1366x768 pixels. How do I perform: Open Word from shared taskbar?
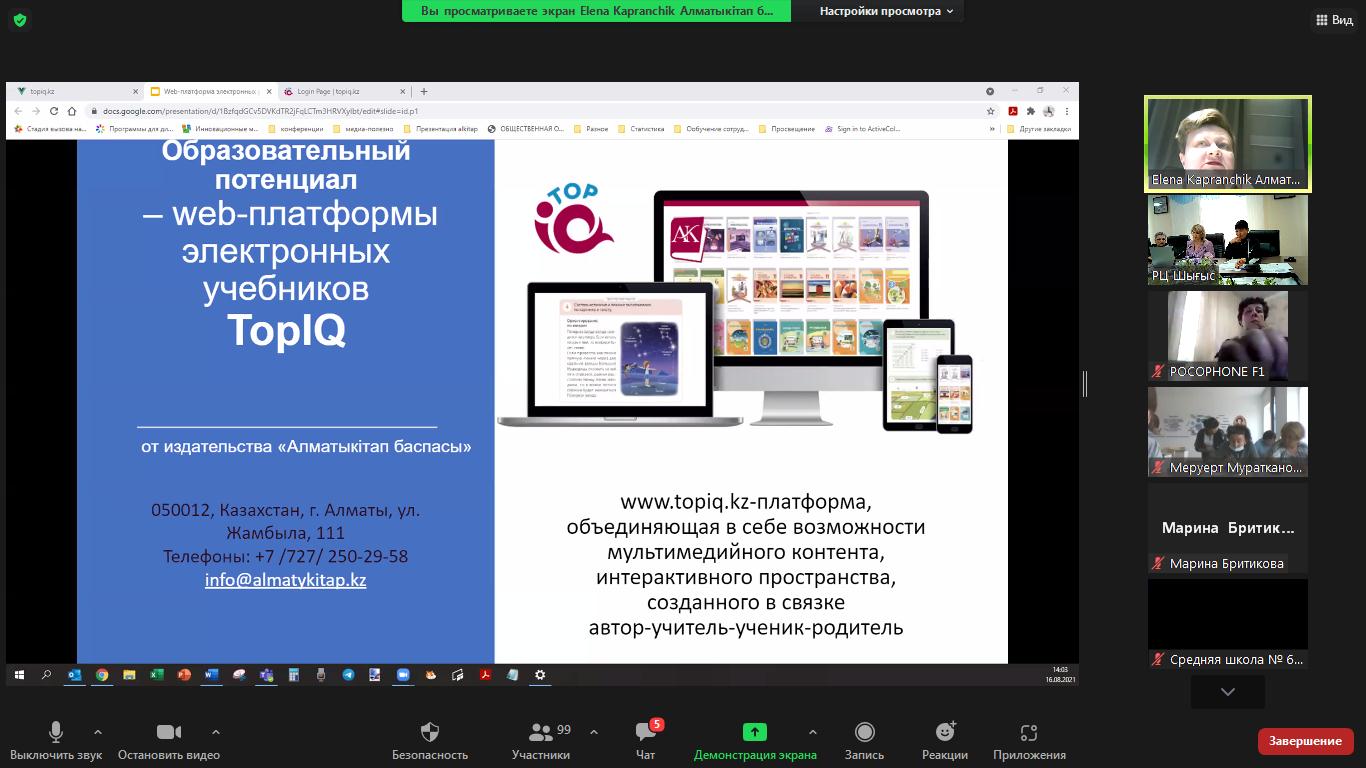pyautogui.click(x=211, y=675)
